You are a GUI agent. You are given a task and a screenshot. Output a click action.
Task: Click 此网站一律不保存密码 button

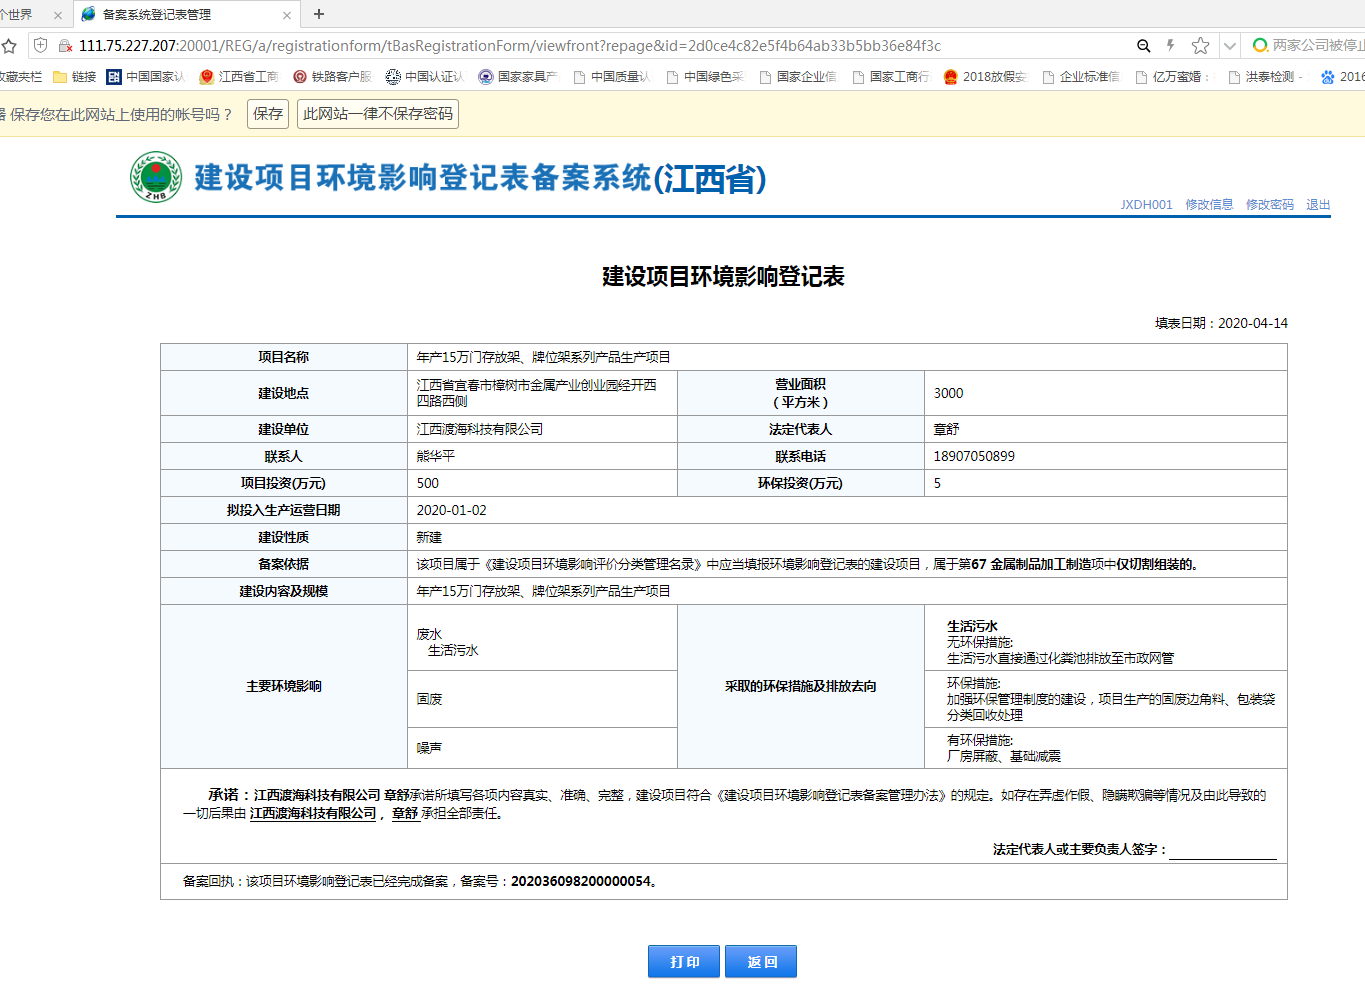(378, 114)
